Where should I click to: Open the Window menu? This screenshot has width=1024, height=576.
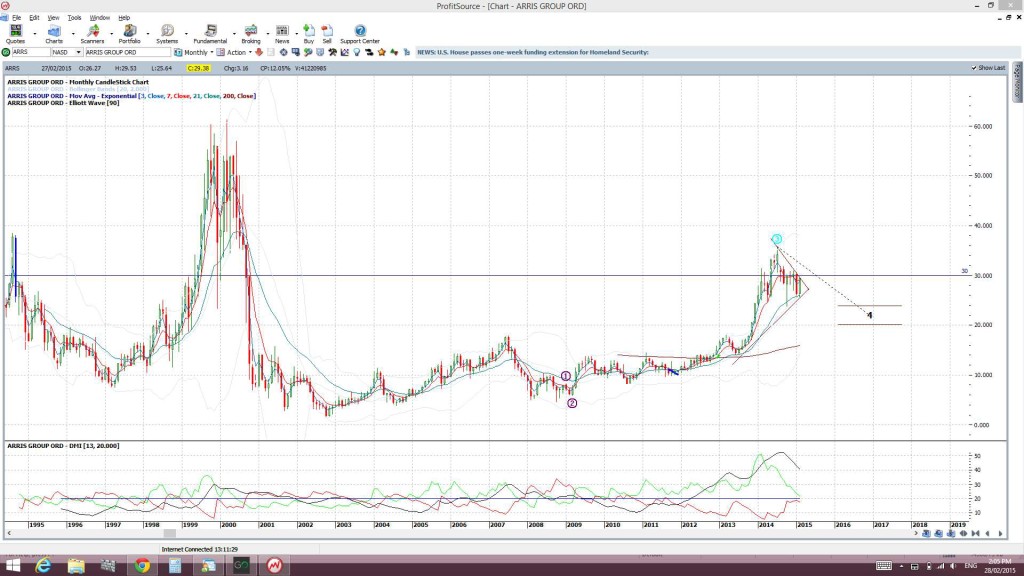click(x=99, y=18)
